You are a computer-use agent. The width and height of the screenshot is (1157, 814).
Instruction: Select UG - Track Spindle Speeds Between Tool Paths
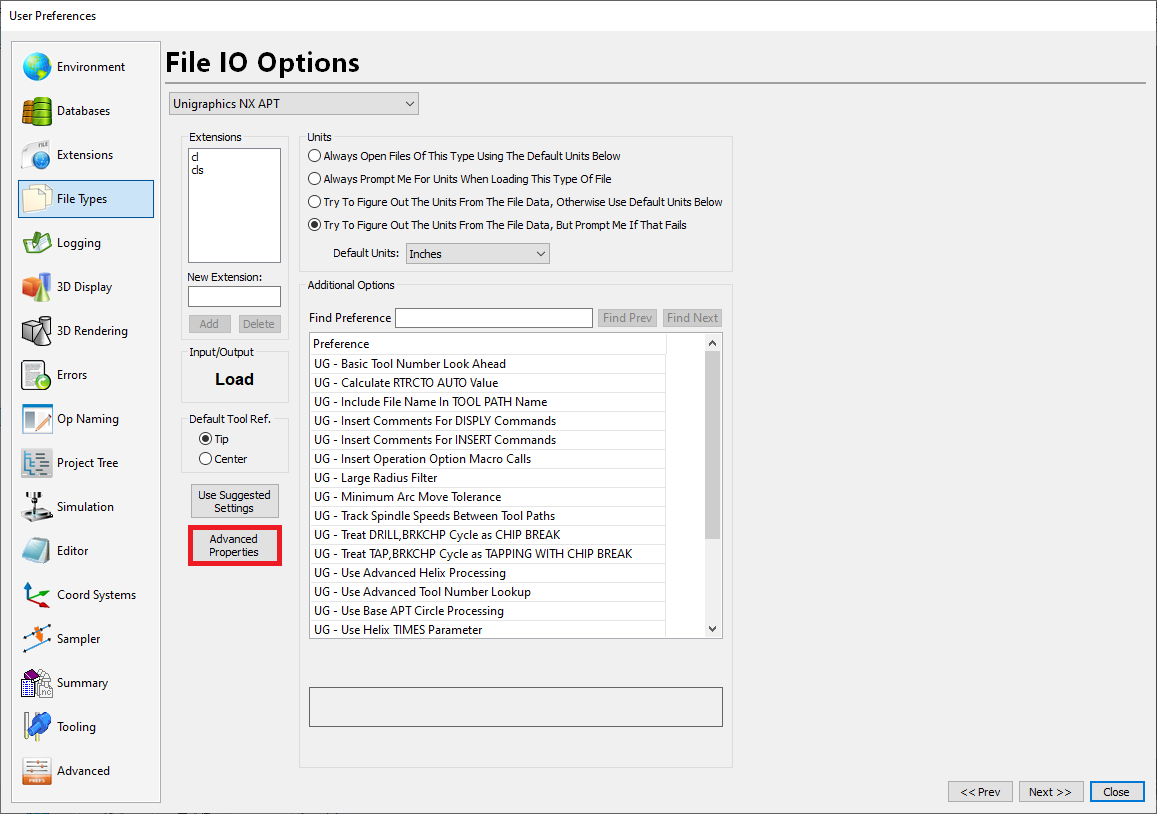tap(488, 516)
